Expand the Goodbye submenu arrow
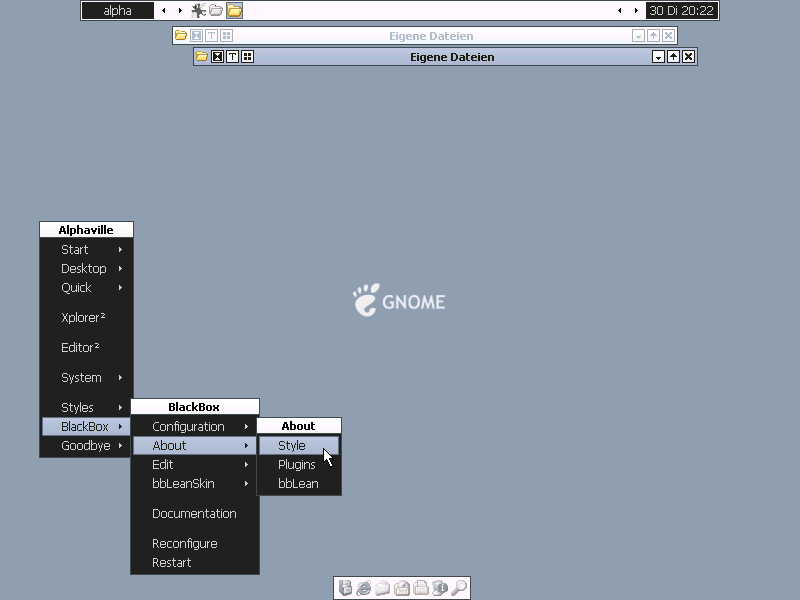Image resolution: width=800 pixels, height=600 pixels. [120, 445]
